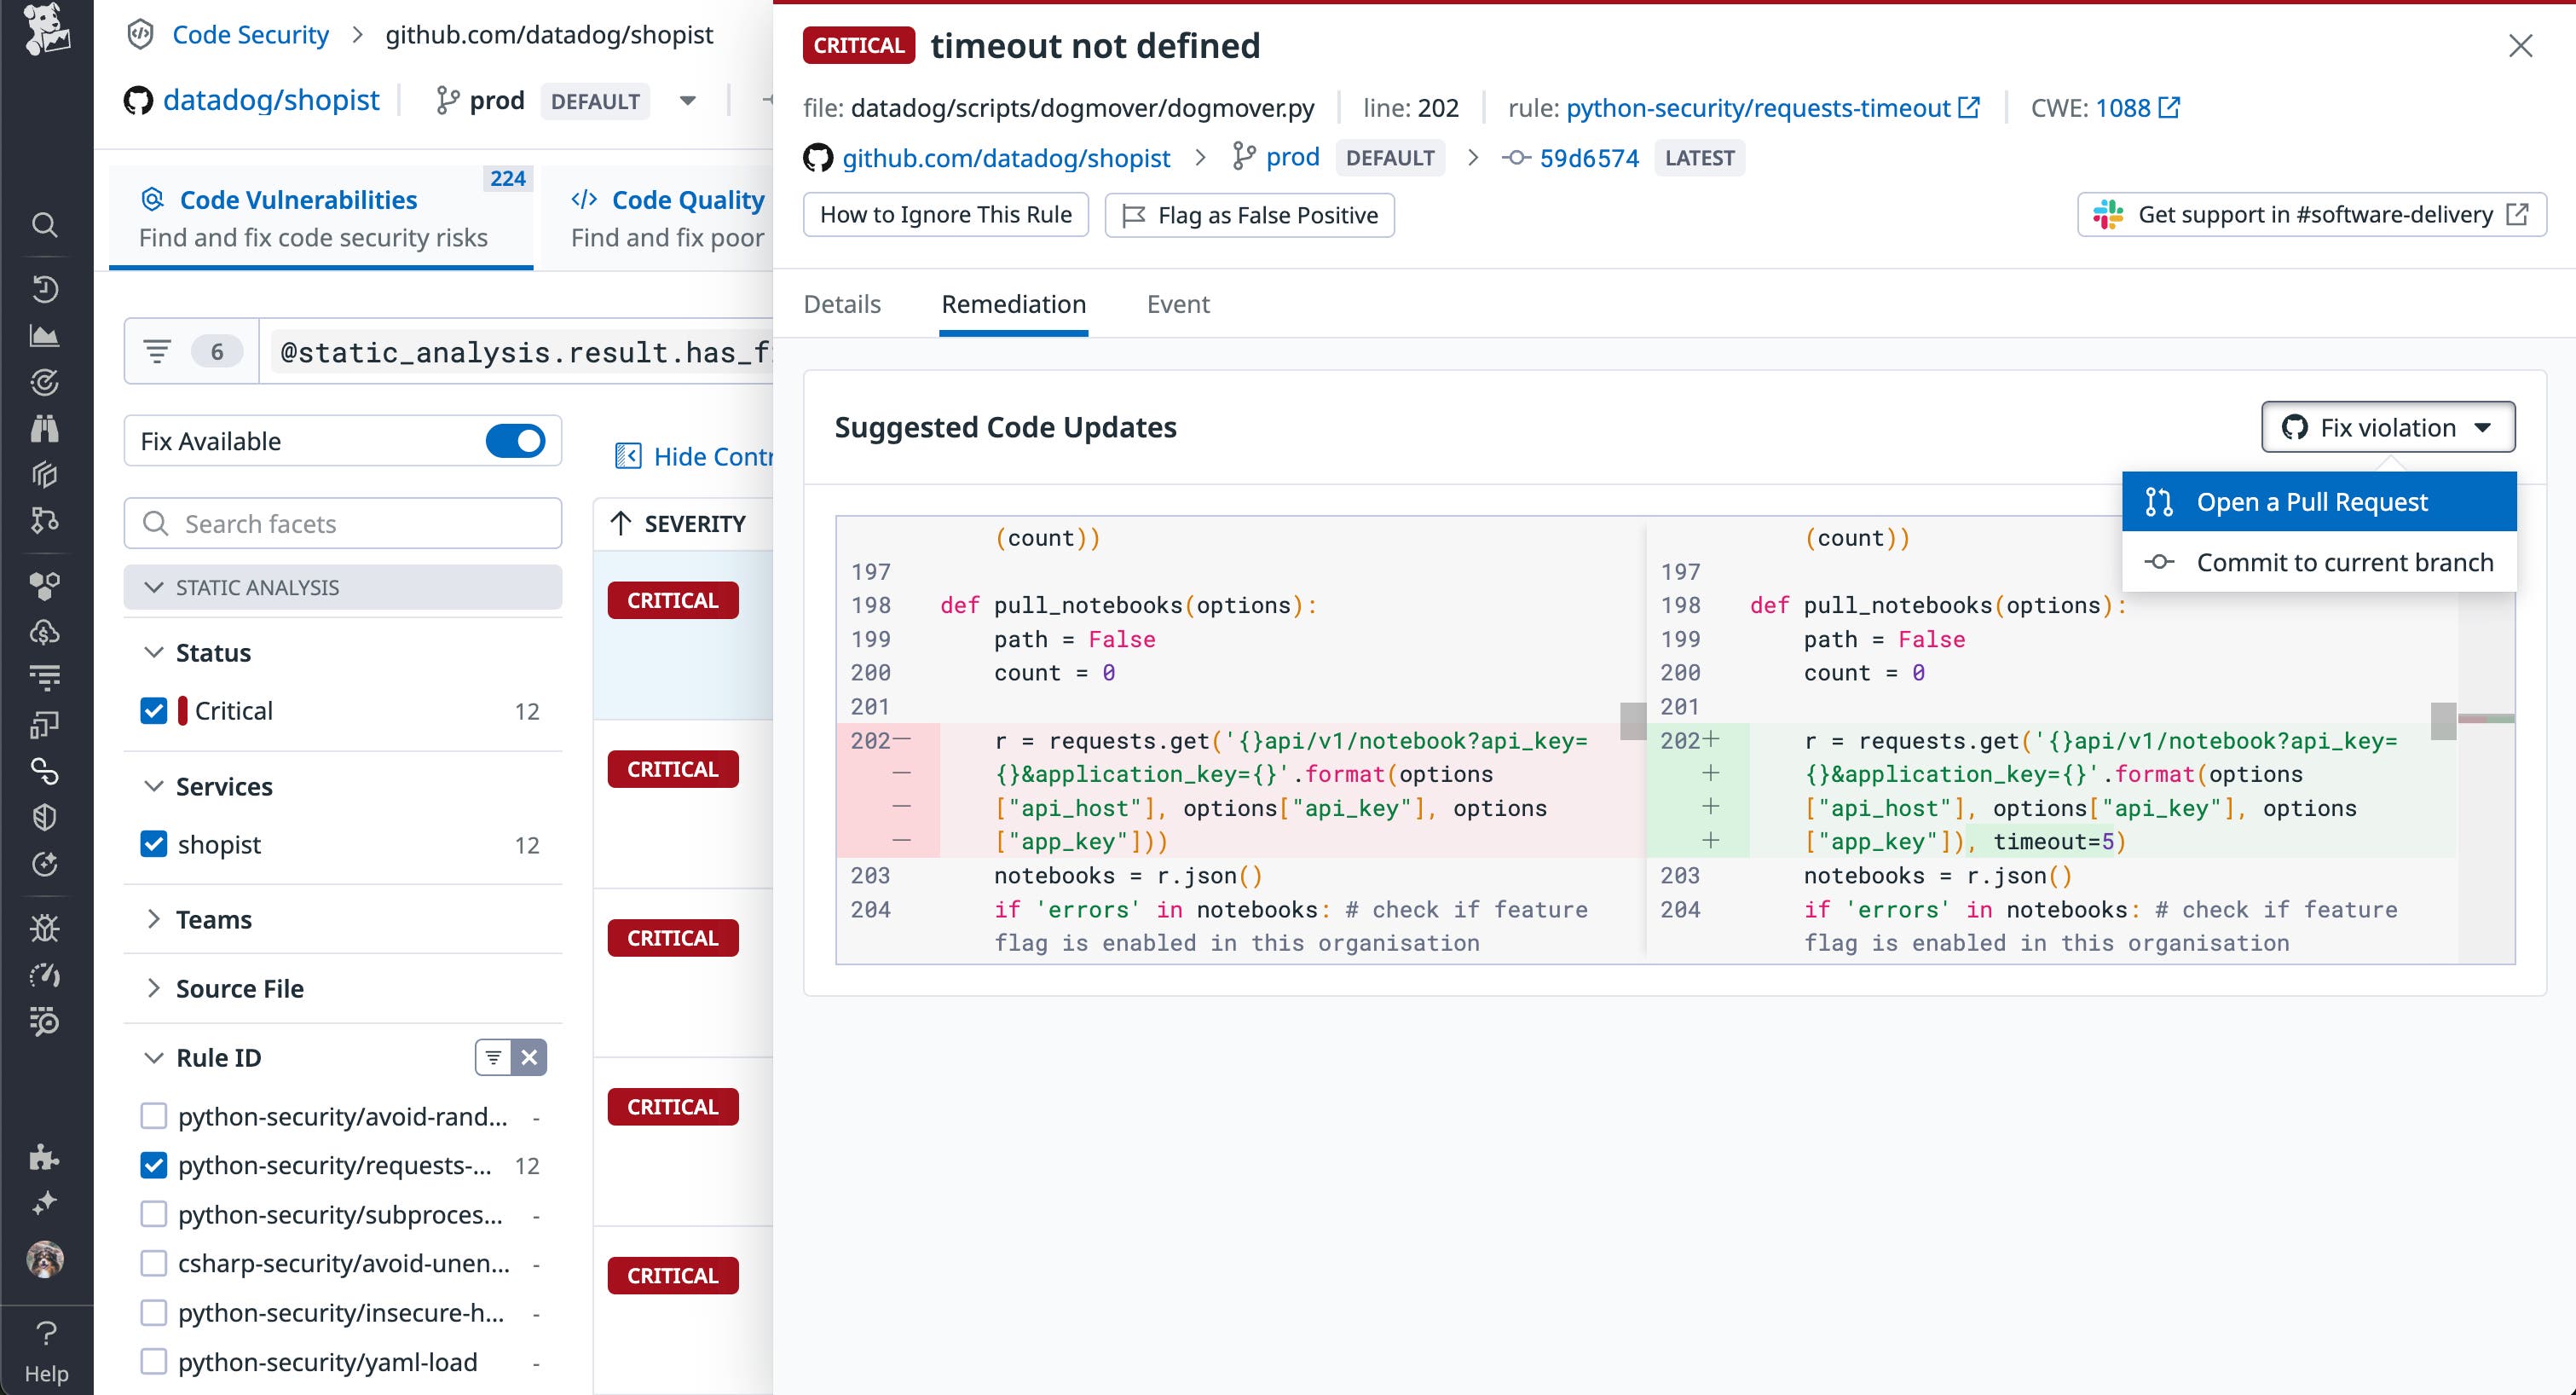Collapse the Rule ID facet section

pyautogui.click(x=154, y=1057)
